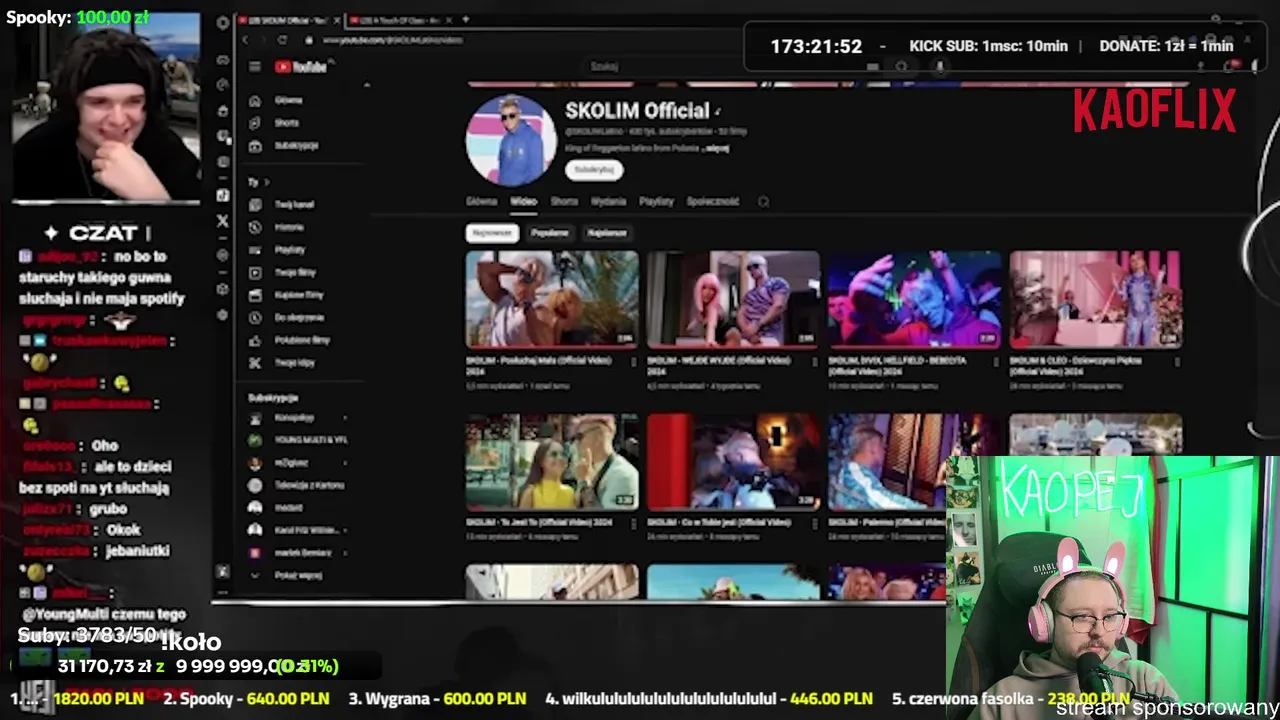Click the browser address bar URL

coord(395,40)
